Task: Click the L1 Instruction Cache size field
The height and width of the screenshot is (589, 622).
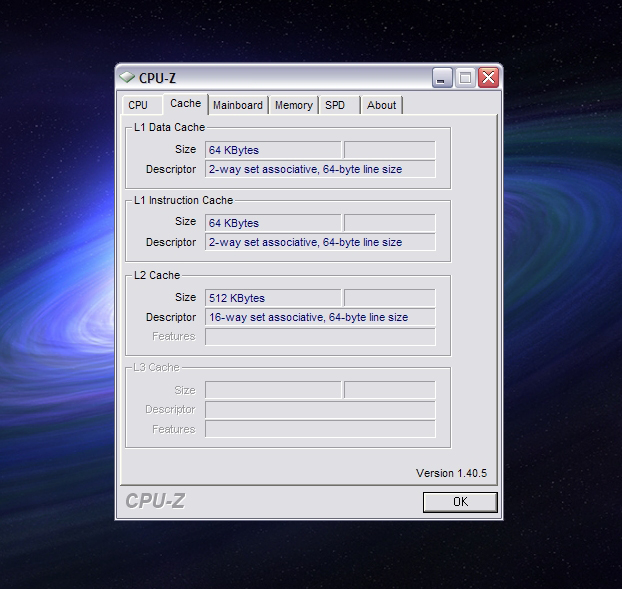Action: point(273,223)
